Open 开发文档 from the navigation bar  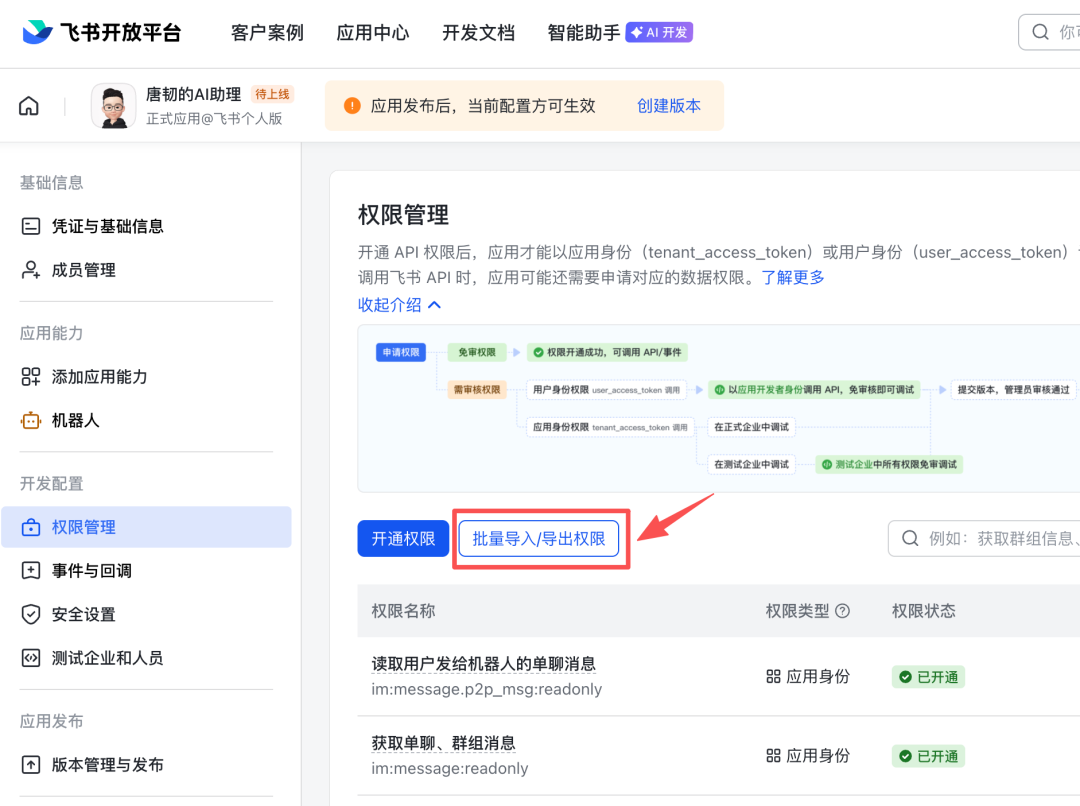(x=478, y=32)
